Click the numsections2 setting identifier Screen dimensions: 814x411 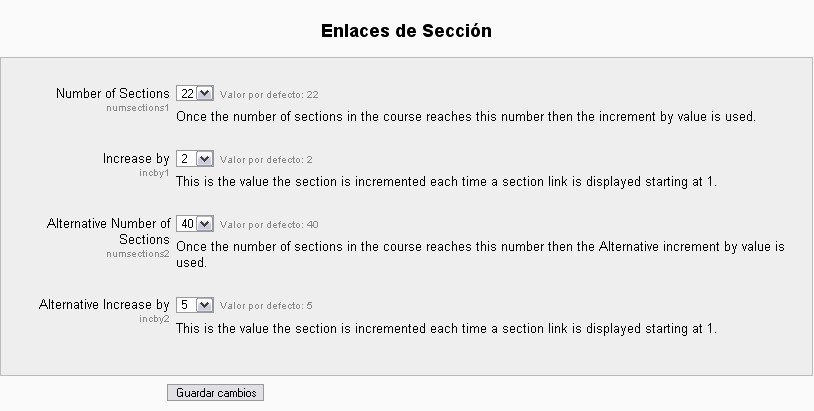click(x=138, y=253)
